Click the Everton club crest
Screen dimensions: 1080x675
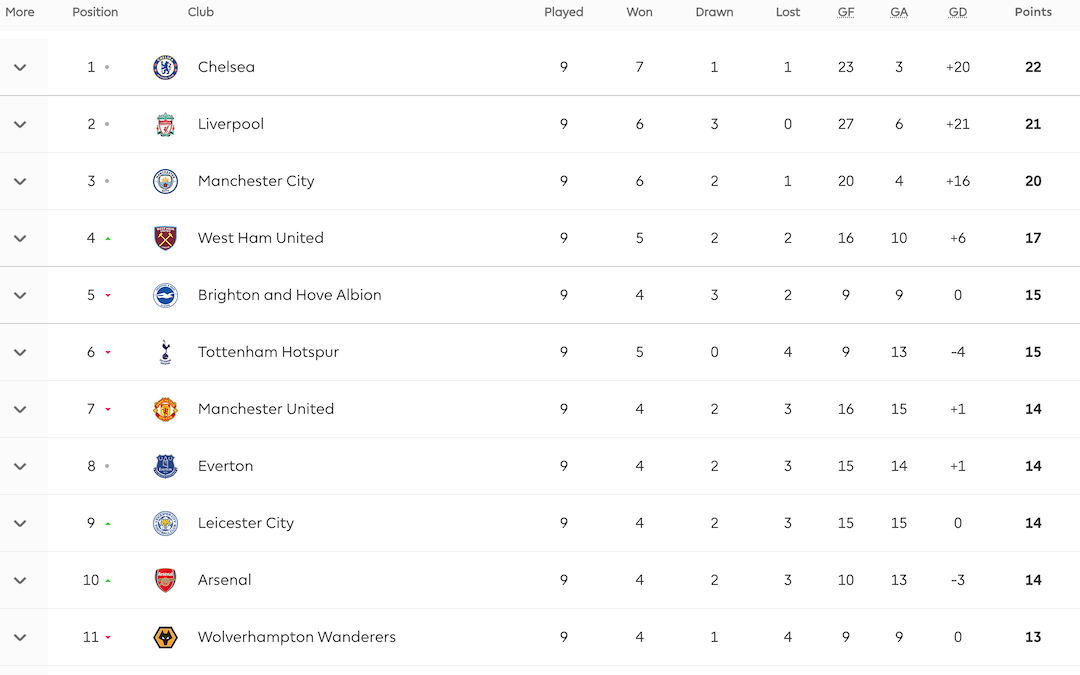(165, 466)
